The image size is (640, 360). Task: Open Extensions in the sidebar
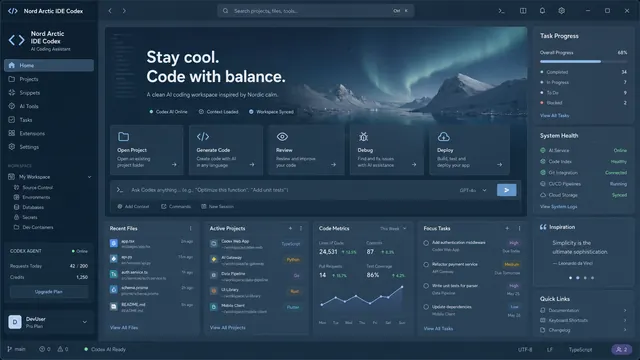(49, 133)
